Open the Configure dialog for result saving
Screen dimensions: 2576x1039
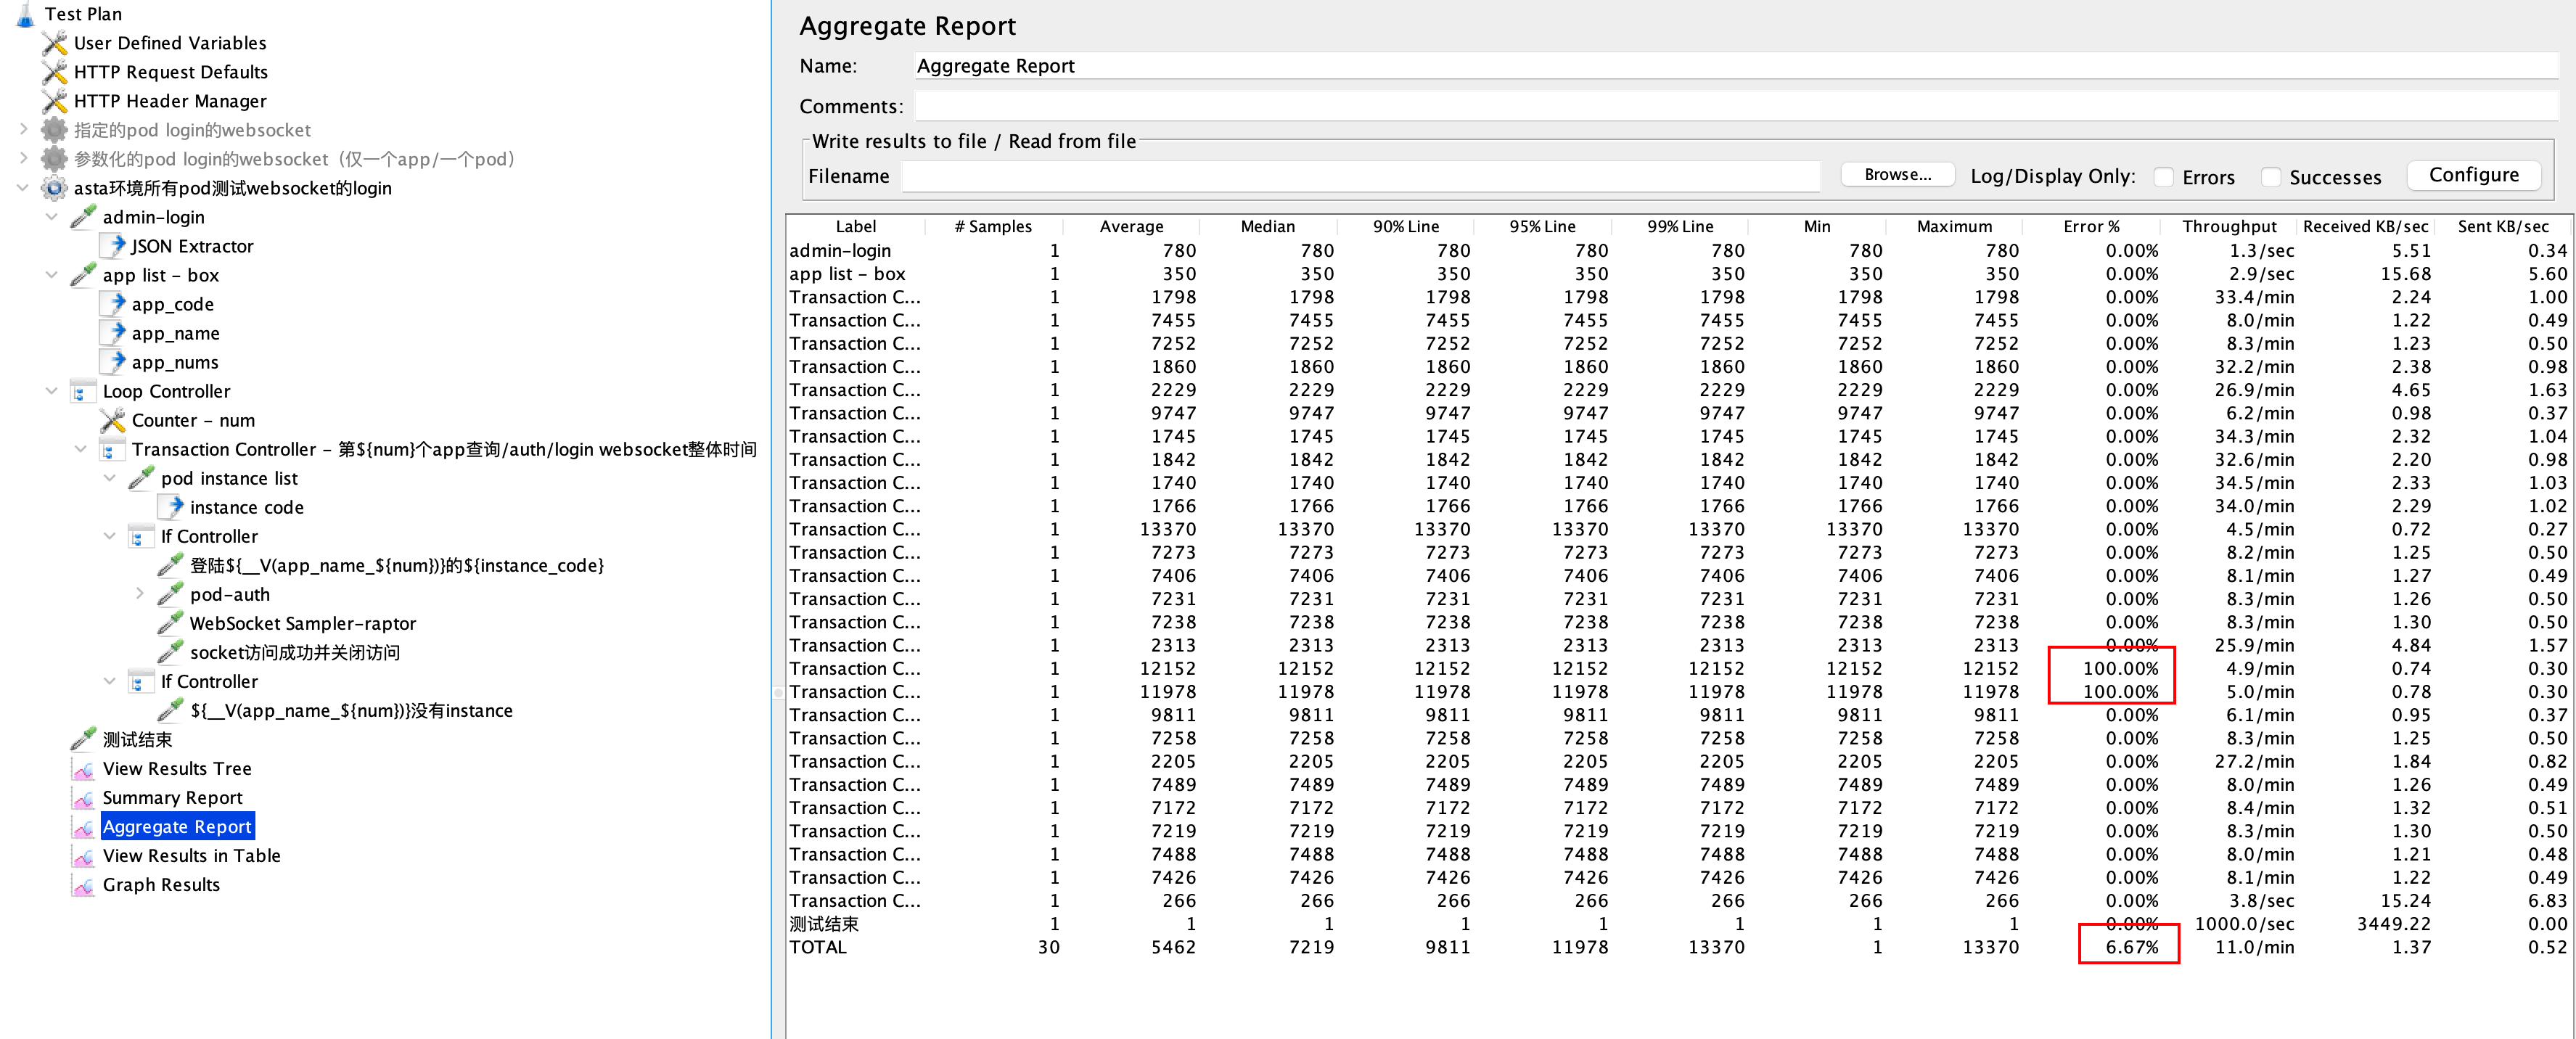2473,174
